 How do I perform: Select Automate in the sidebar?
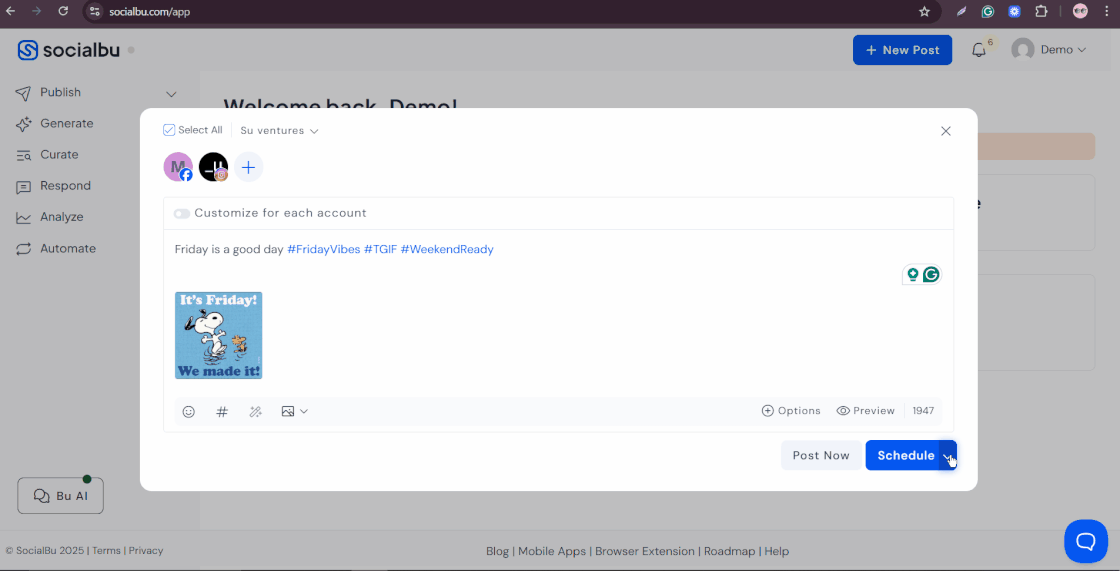click(67, 248)
